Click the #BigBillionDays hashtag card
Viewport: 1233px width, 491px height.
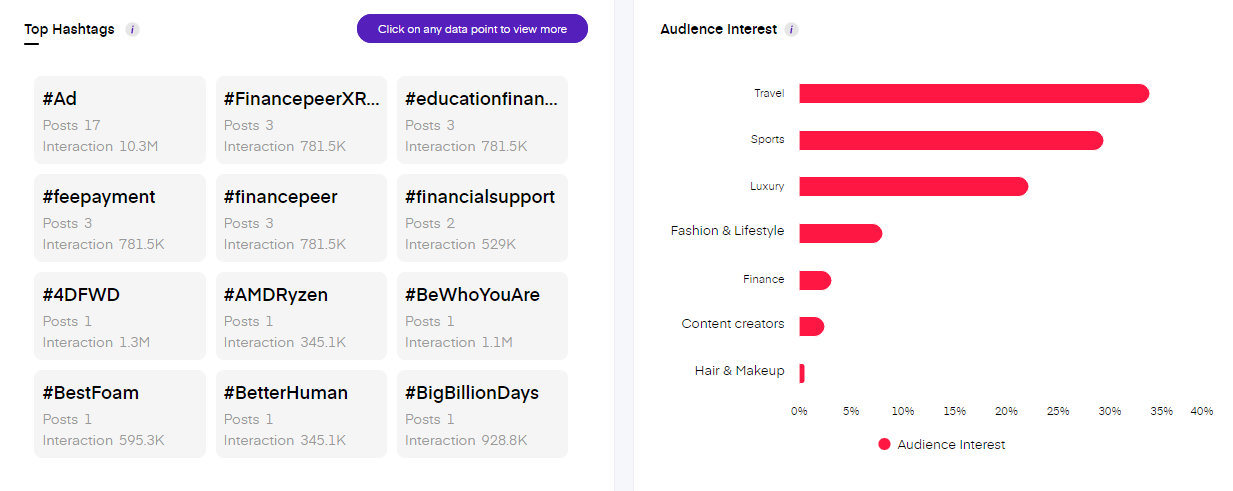[x=482, y=414]
